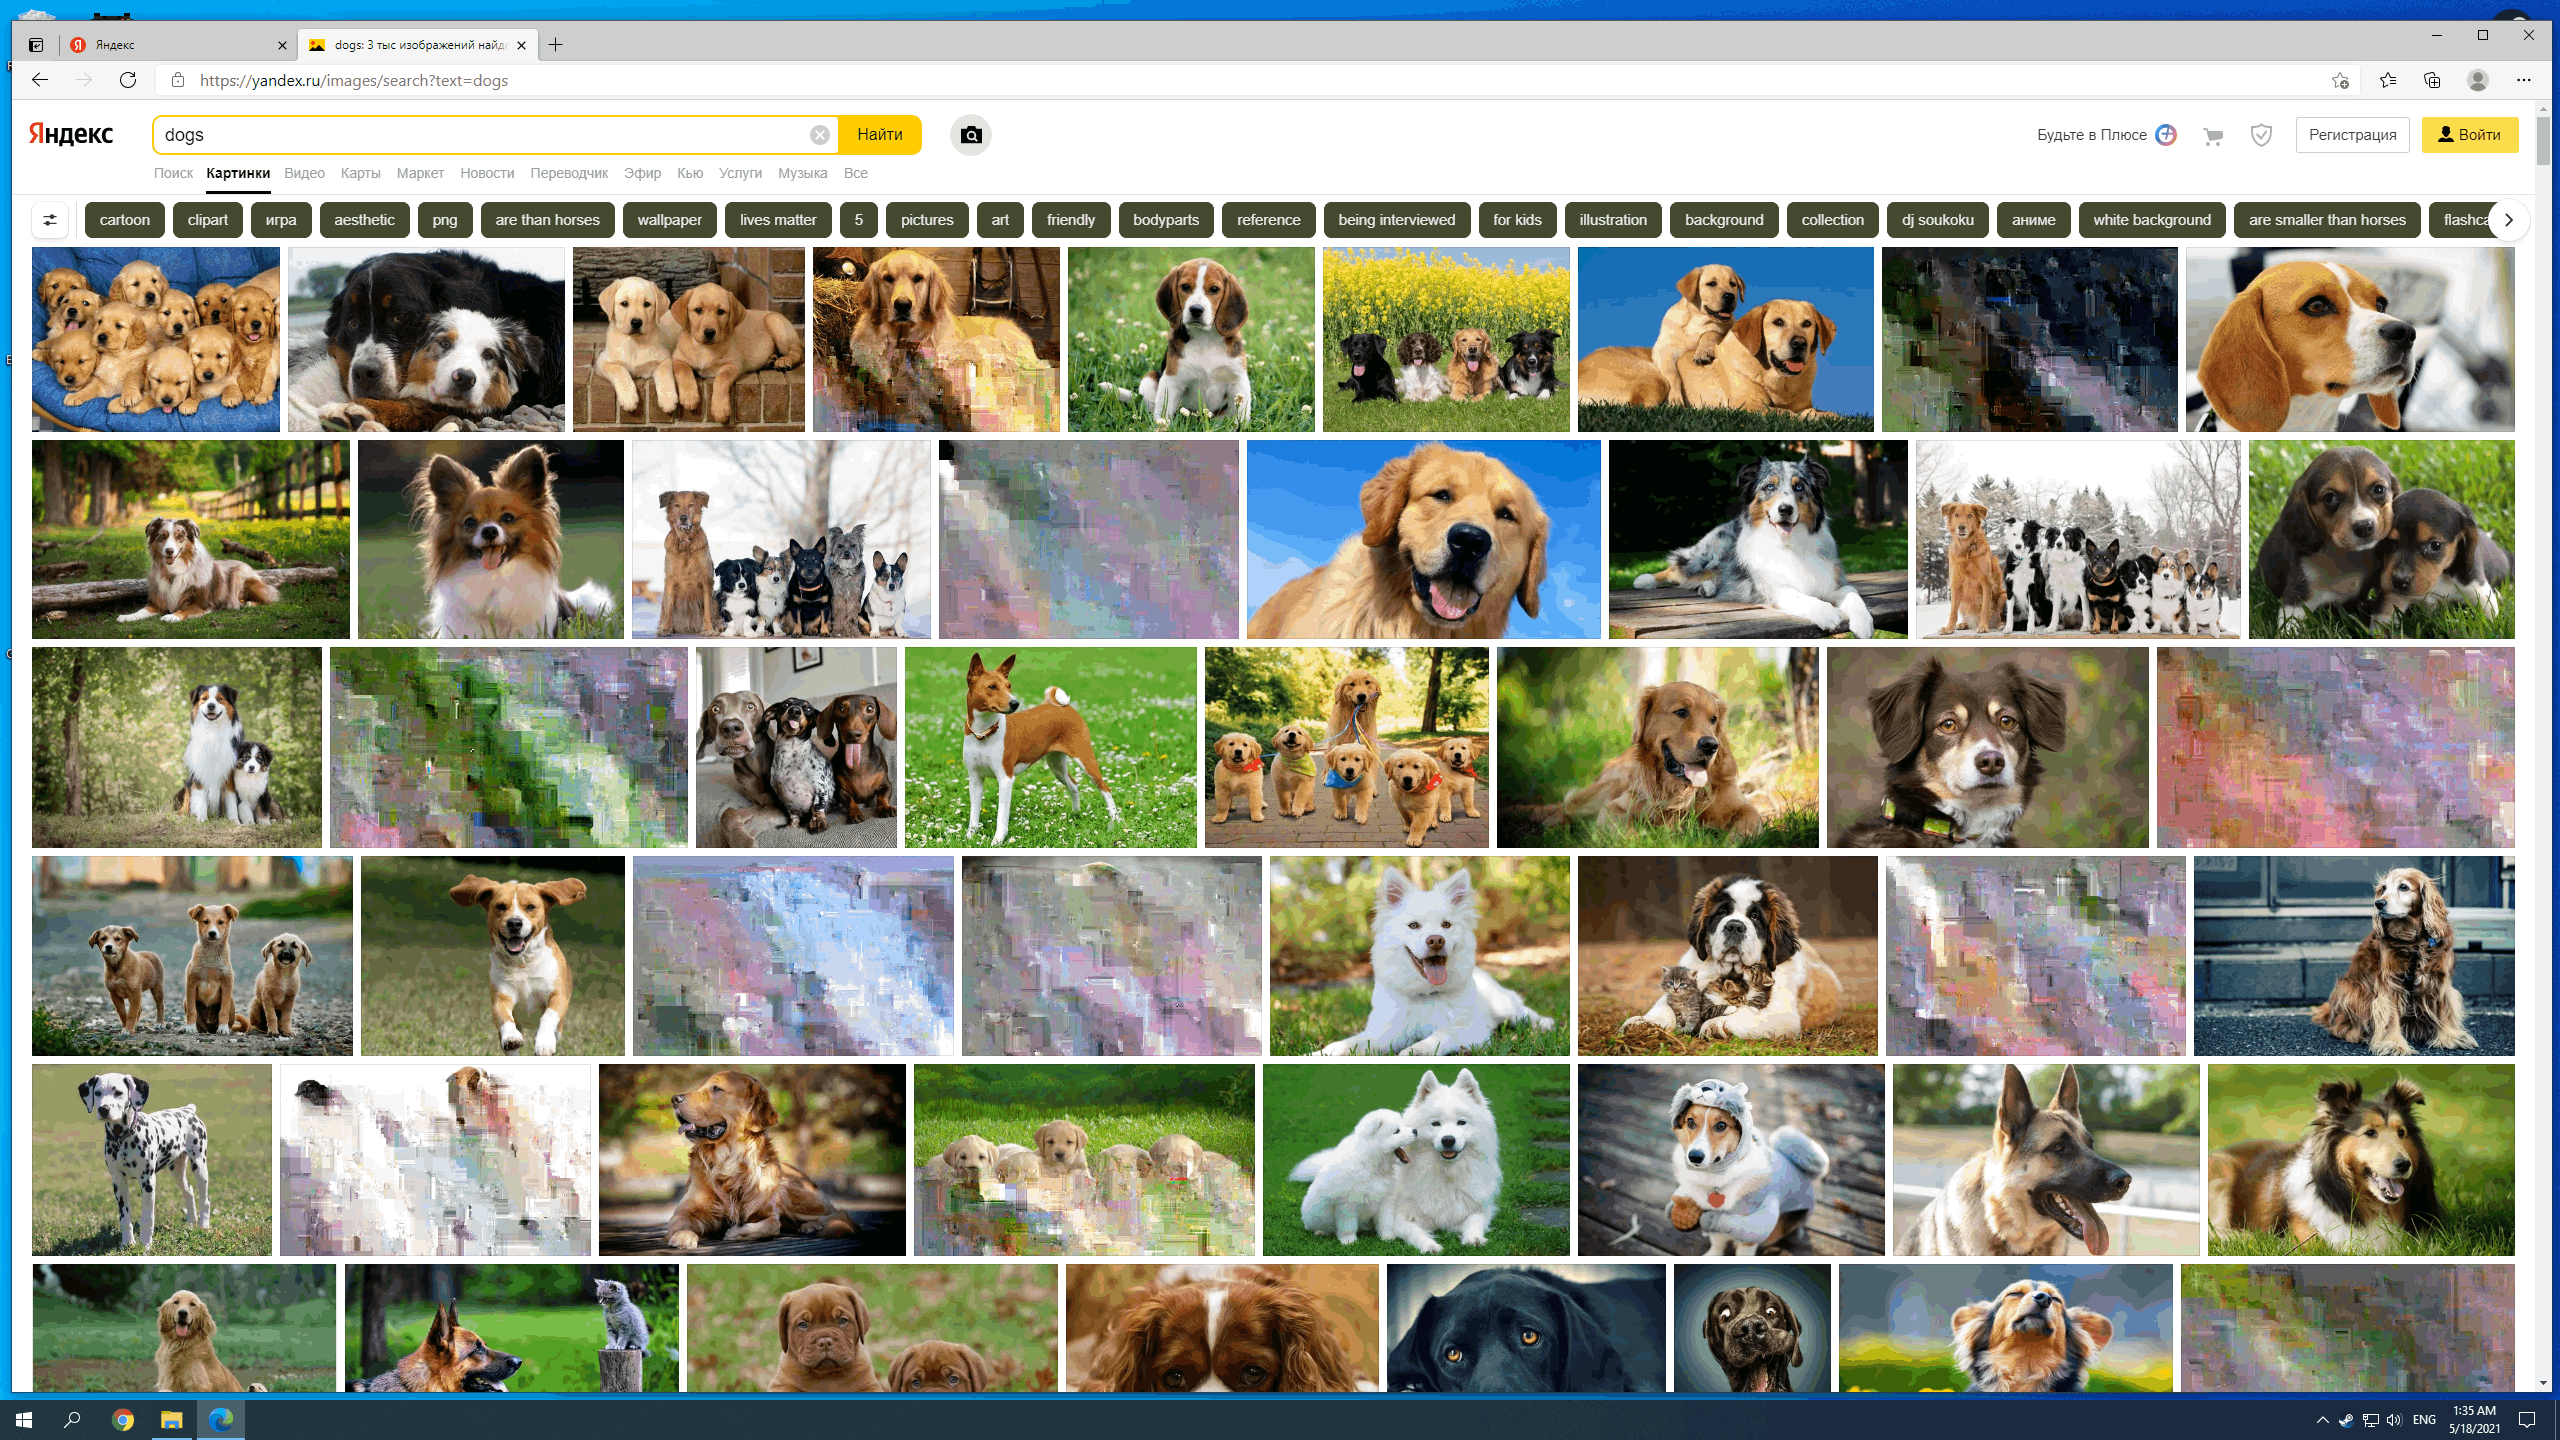
Task: Open the Saint Bernard with kittens image
Action: click(x=1728, y=956)
